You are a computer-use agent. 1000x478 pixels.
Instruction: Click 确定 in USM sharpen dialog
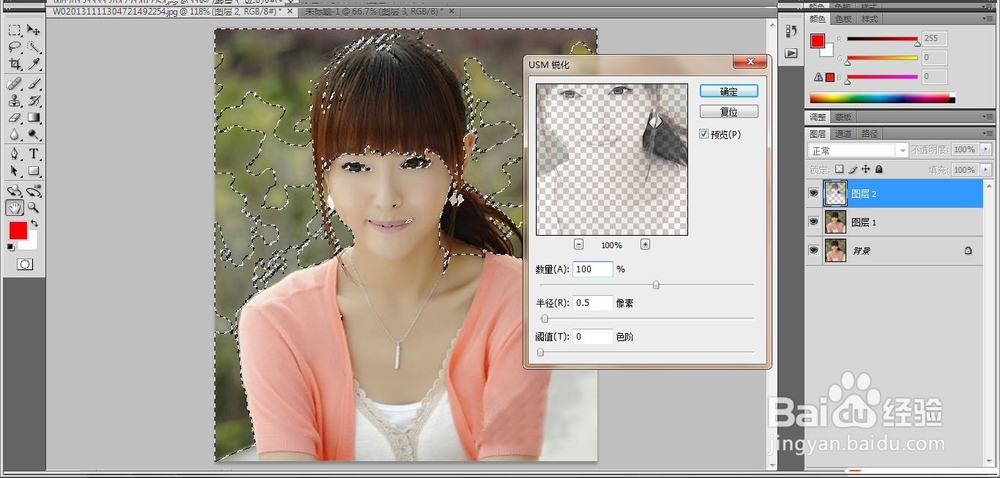729,91
